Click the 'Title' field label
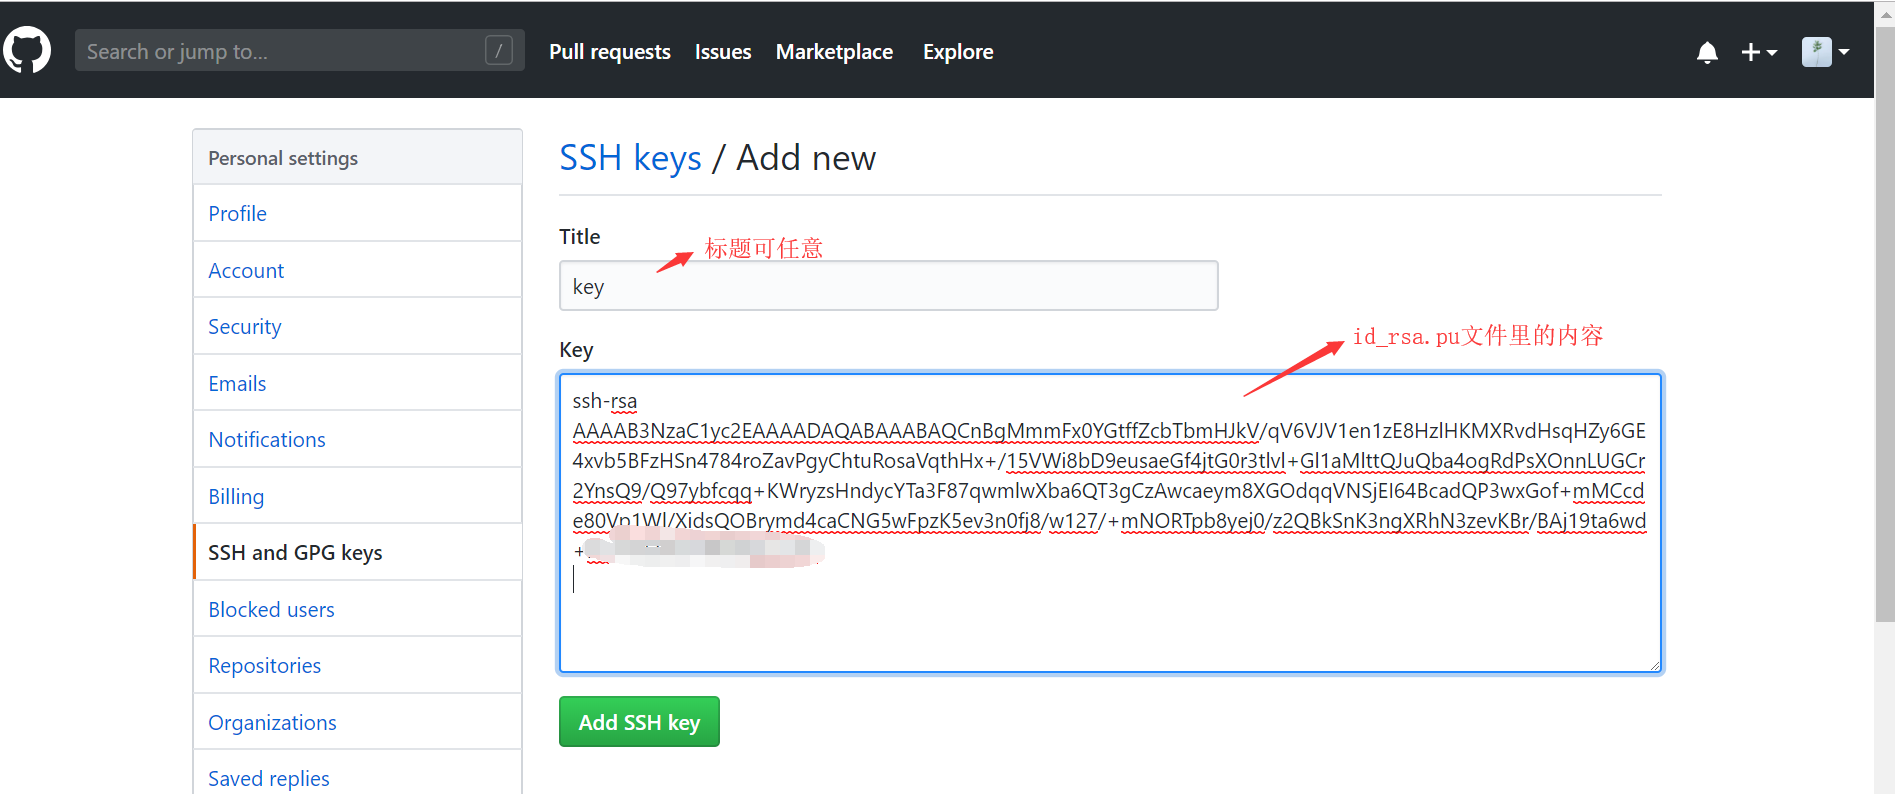 point(579,237)
